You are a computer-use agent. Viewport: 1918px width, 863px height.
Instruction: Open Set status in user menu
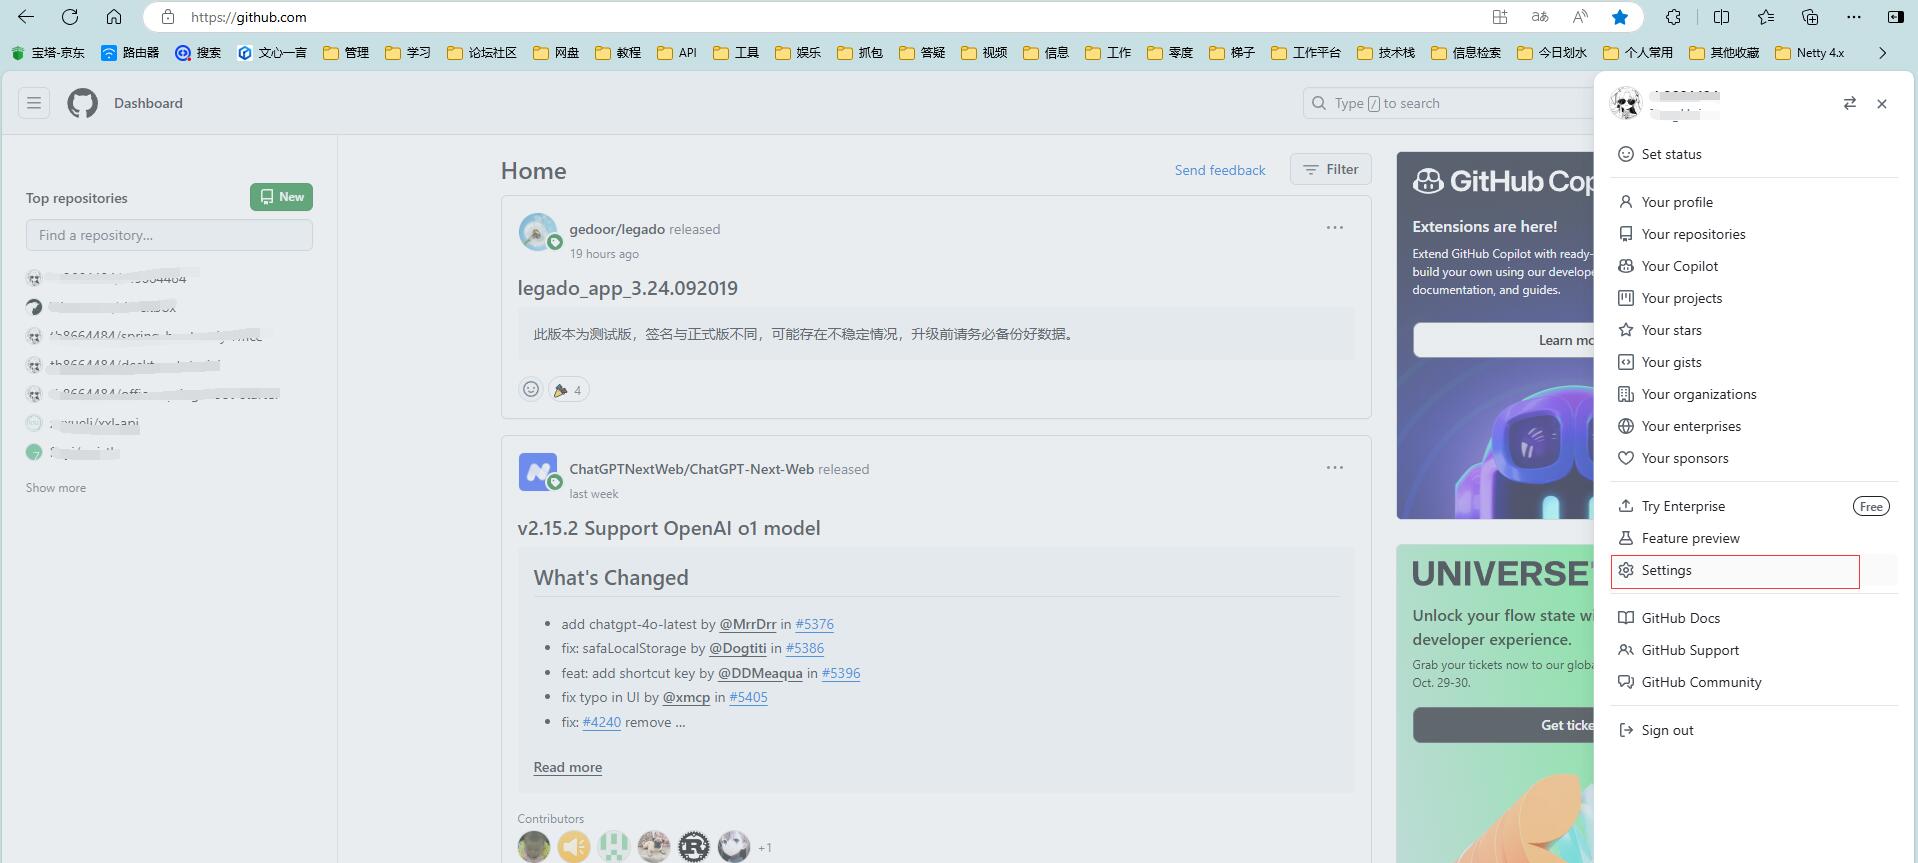(x=1755, y=154)
